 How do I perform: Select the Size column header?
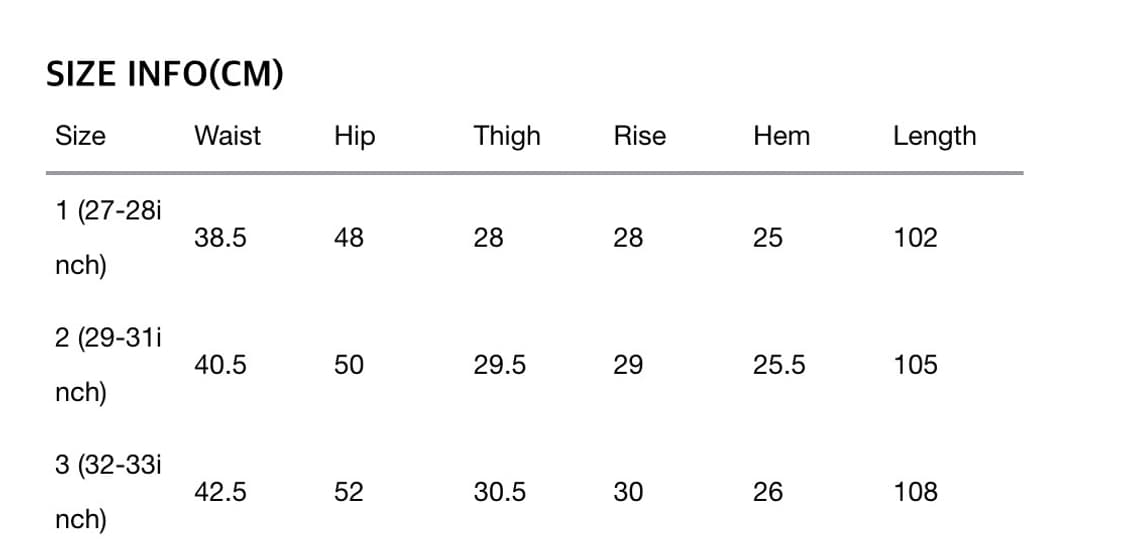click(80, 136)
